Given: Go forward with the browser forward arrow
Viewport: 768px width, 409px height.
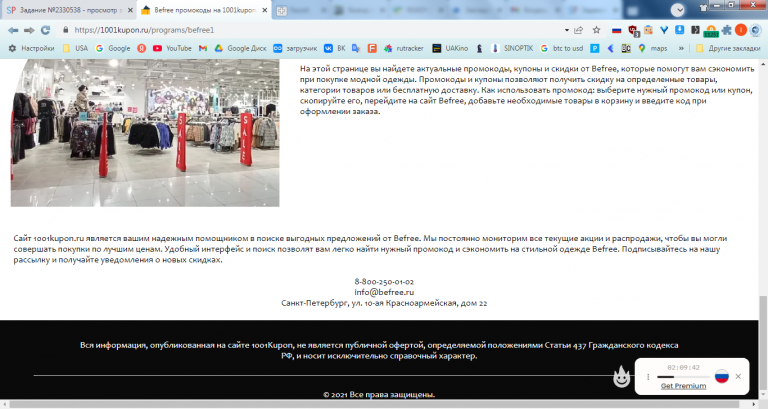Looking at the screenshot, I should (x=29, y=30).
